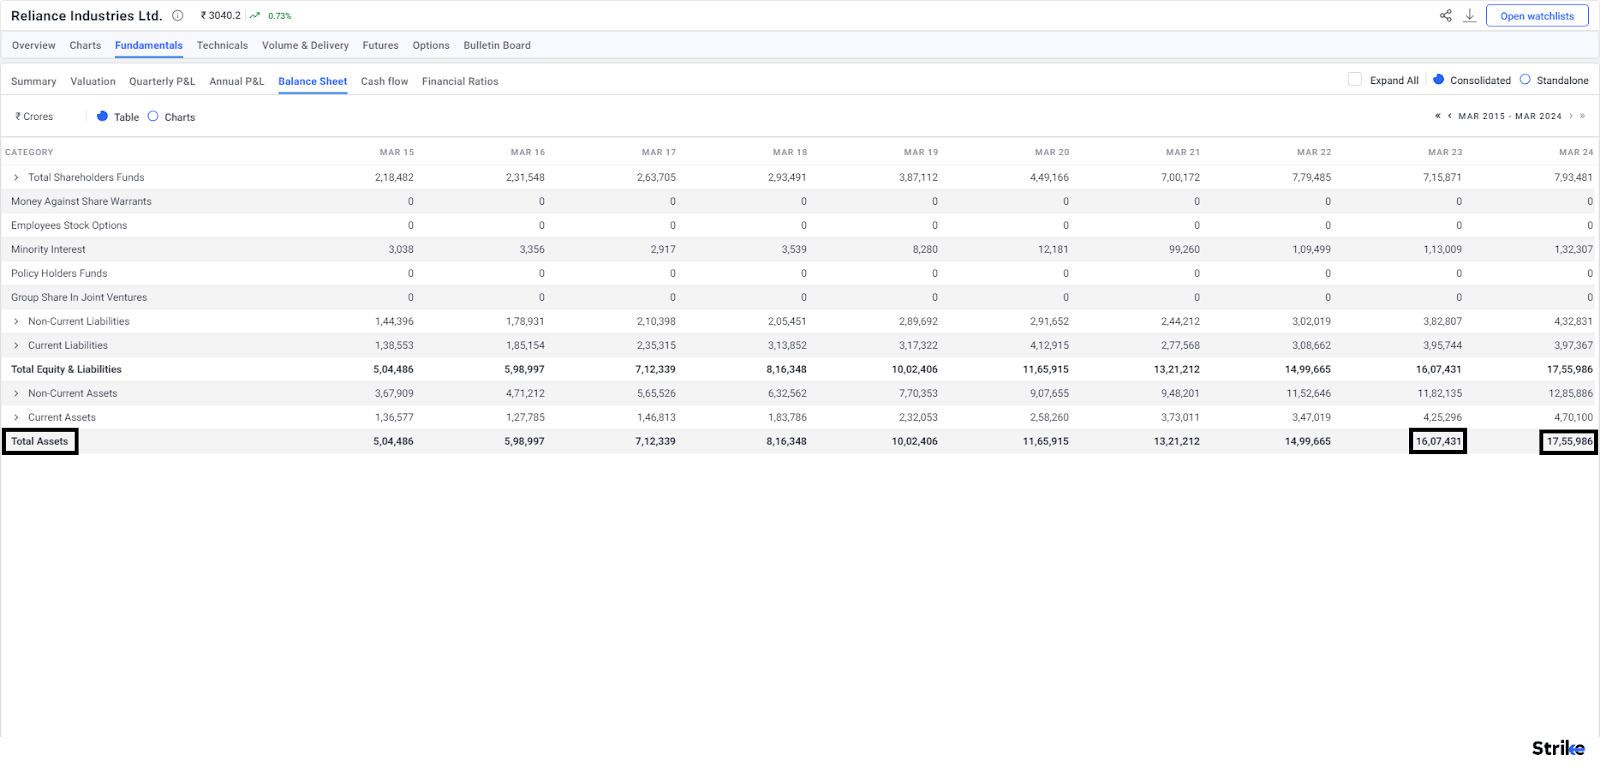Click the MAR 15 column header
The width and height of the screenshot is (1600, 767).
[x=397, y=152]
